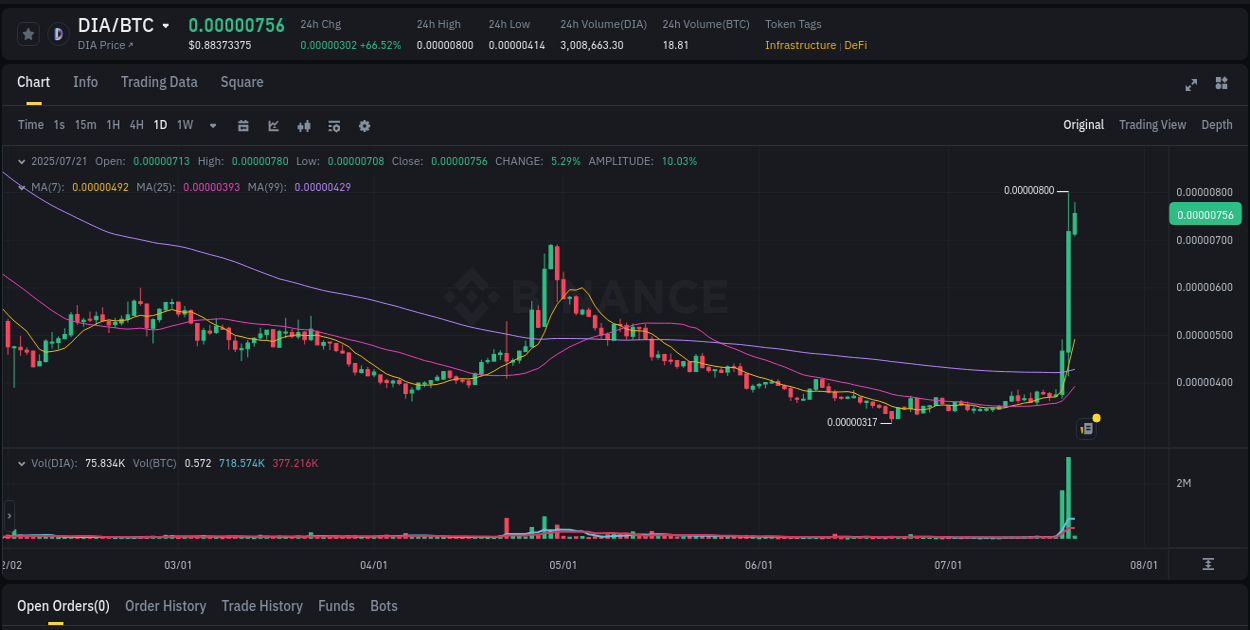This screenshot has height=630, width=1250.
Task: Open the date range calendar picker
Action: tap(243, 126)
